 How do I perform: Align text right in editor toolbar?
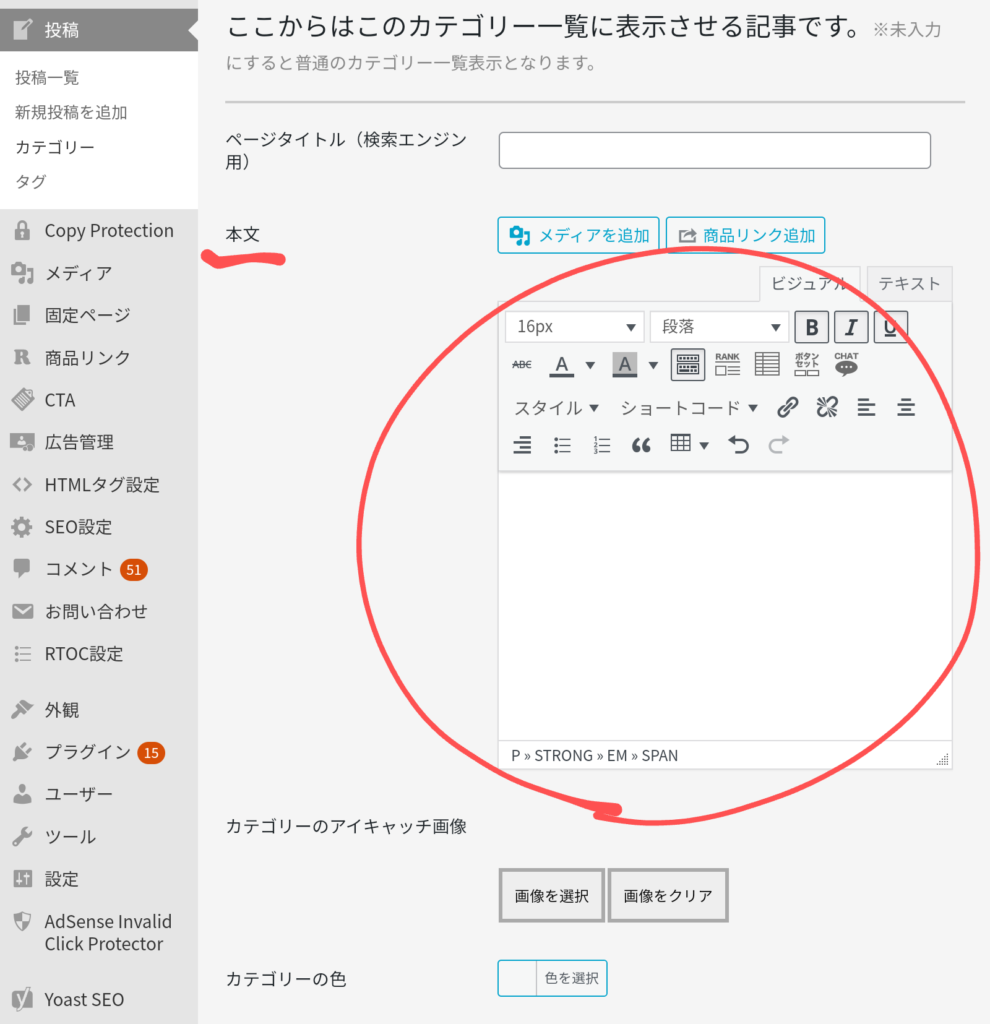click(522, 445)
